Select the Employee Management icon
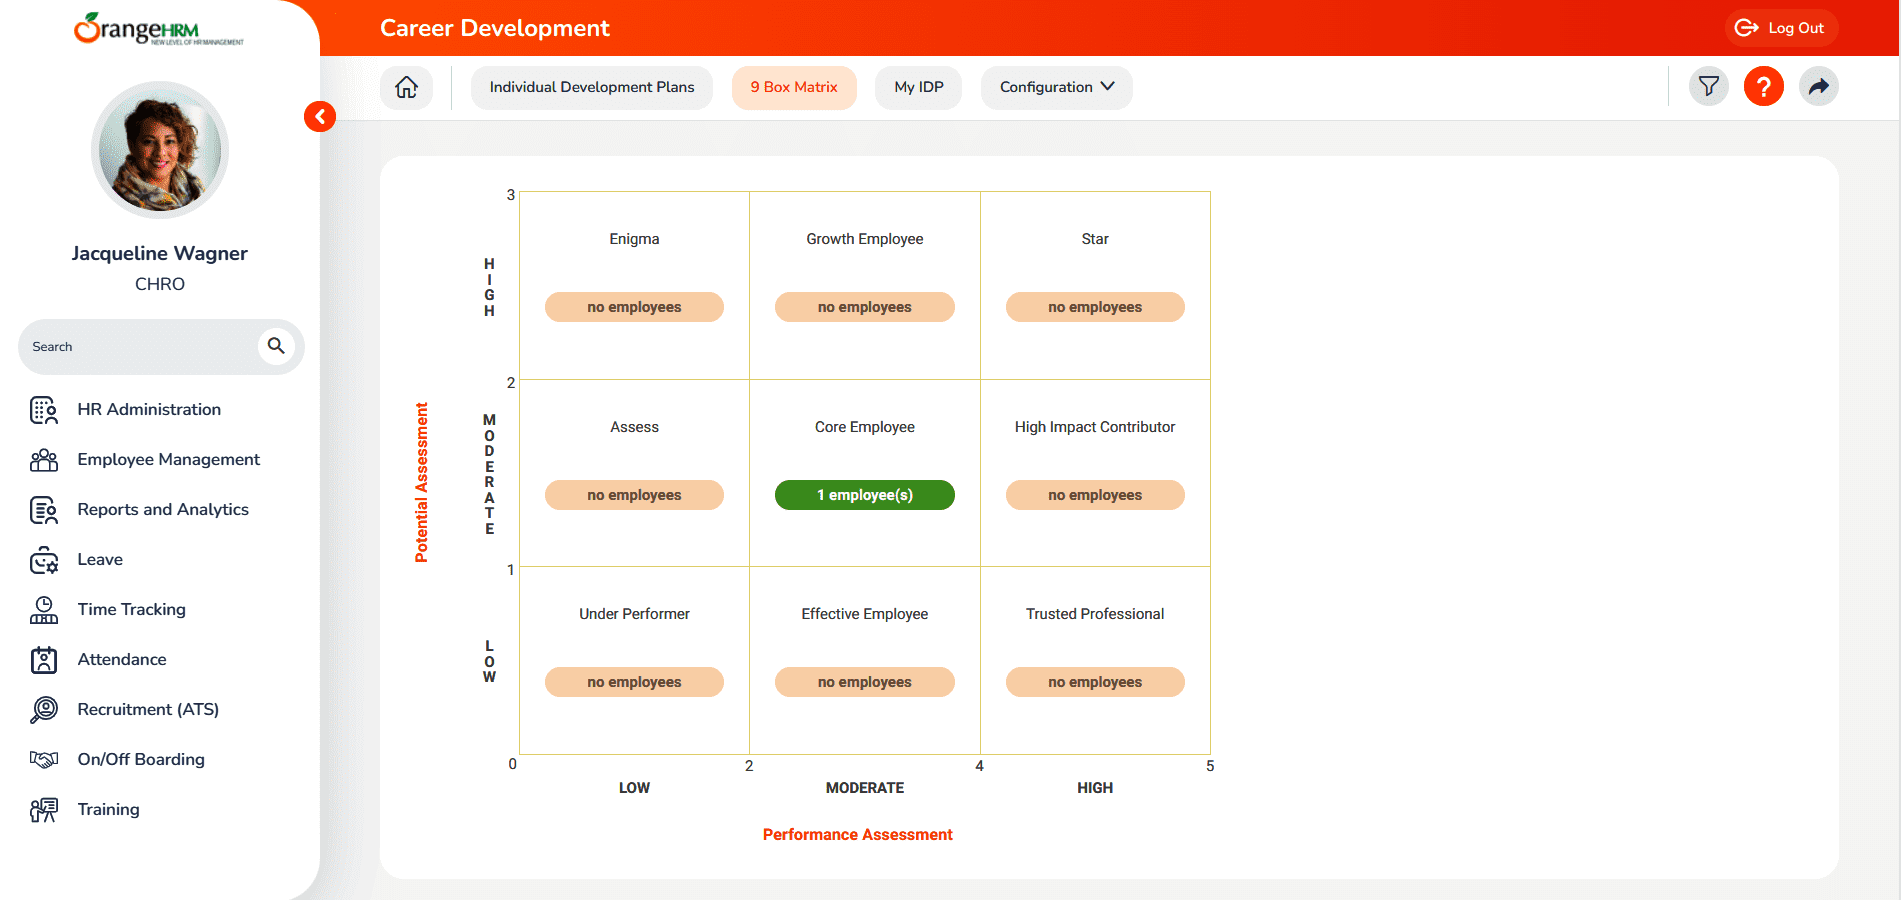 click(x=43, y=459)
